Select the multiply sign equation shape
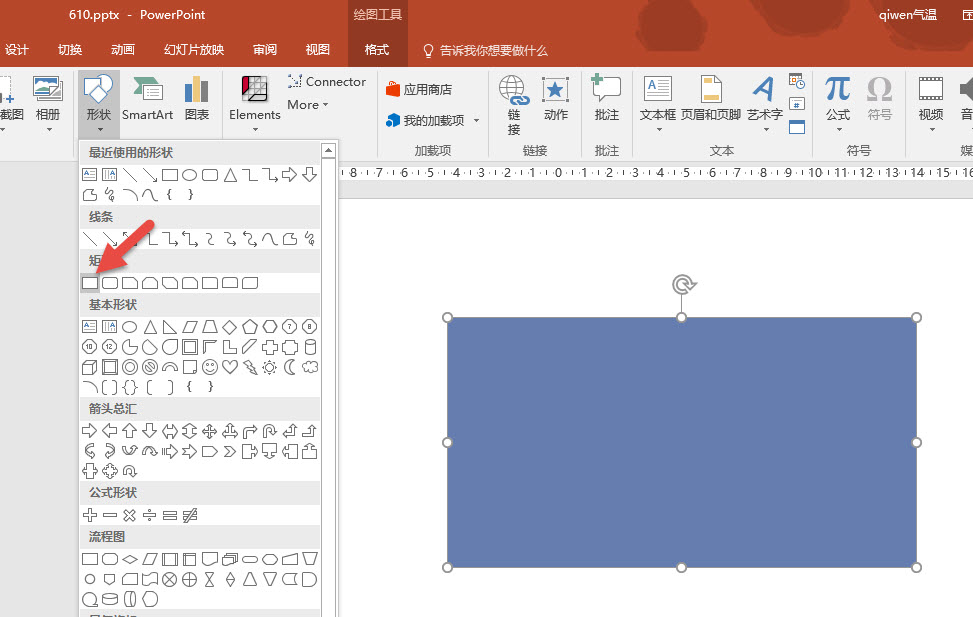Screen dimensions: 973x617 129,515
